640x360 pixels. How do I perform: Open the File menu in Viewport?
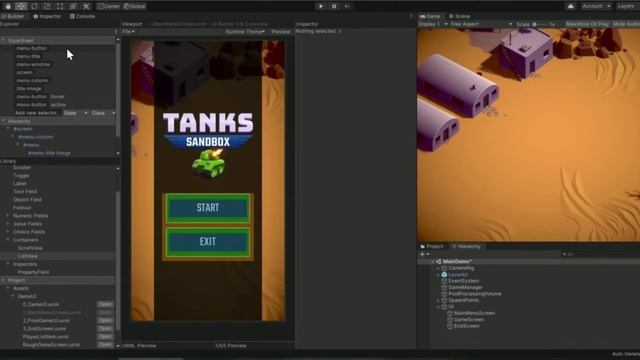coord(128,31)
